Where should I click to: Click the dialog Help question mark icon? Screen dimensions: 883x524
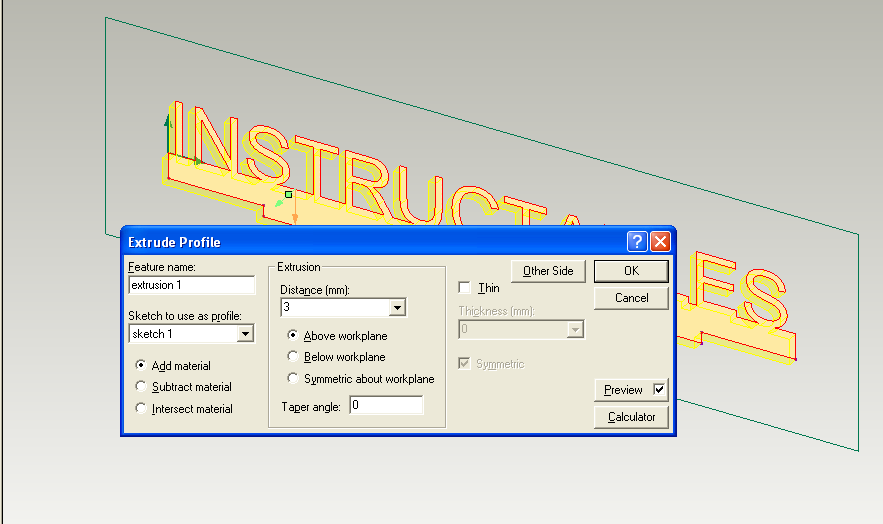tap(637, 241)
